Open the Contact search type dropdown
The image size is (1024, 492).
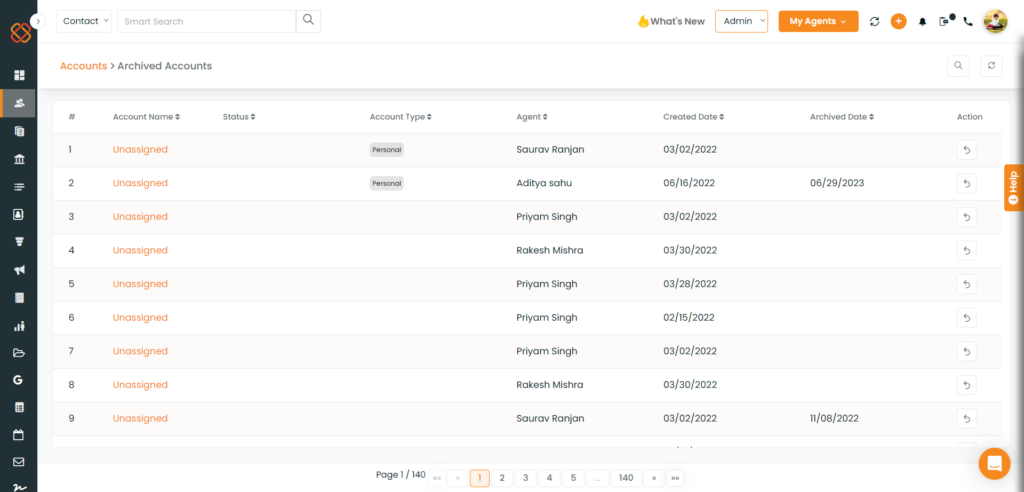click(84, 21)
